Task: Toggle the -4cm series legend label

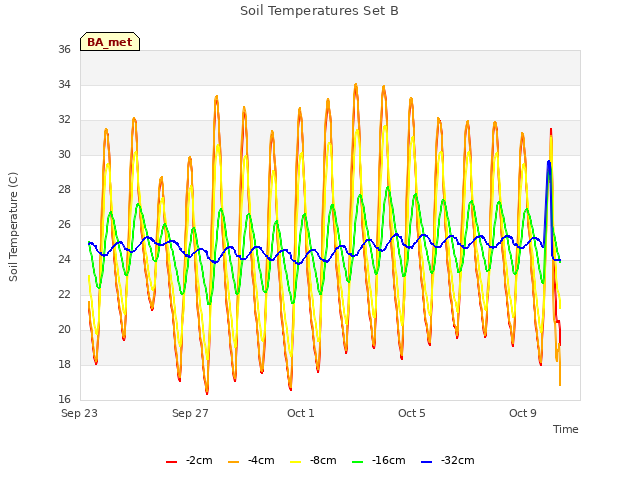Action: coord(261,461)
